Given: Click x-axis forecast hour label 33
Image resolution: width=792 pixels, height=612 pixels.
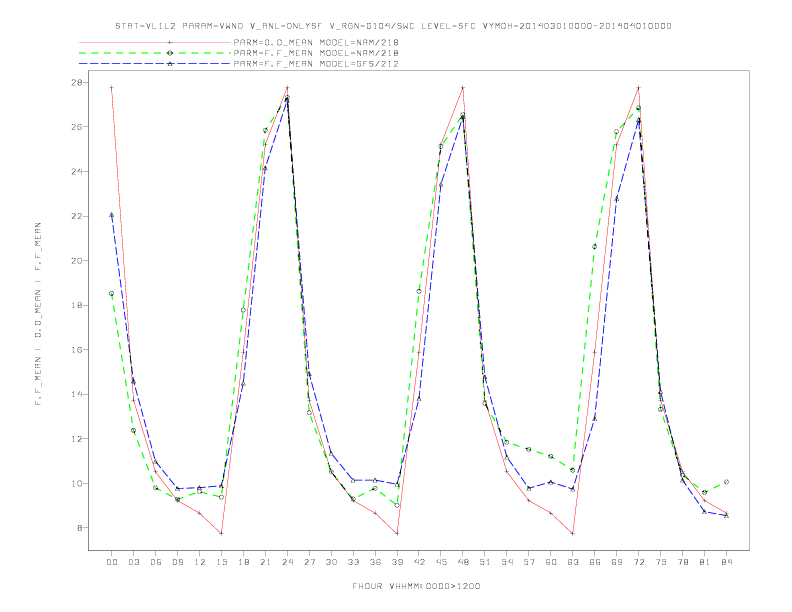Looking at the screenshot, I should (353, 562).
